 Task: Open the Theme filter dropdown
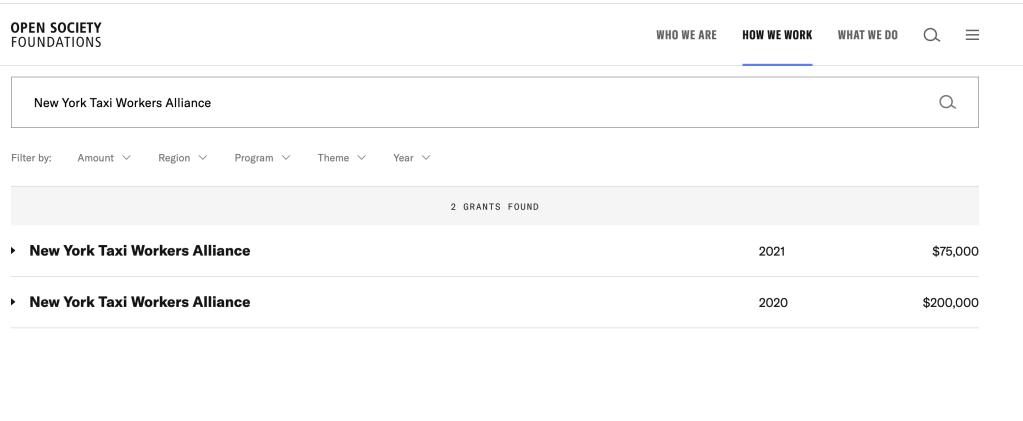pyautogui.click(x=342, y=158)
